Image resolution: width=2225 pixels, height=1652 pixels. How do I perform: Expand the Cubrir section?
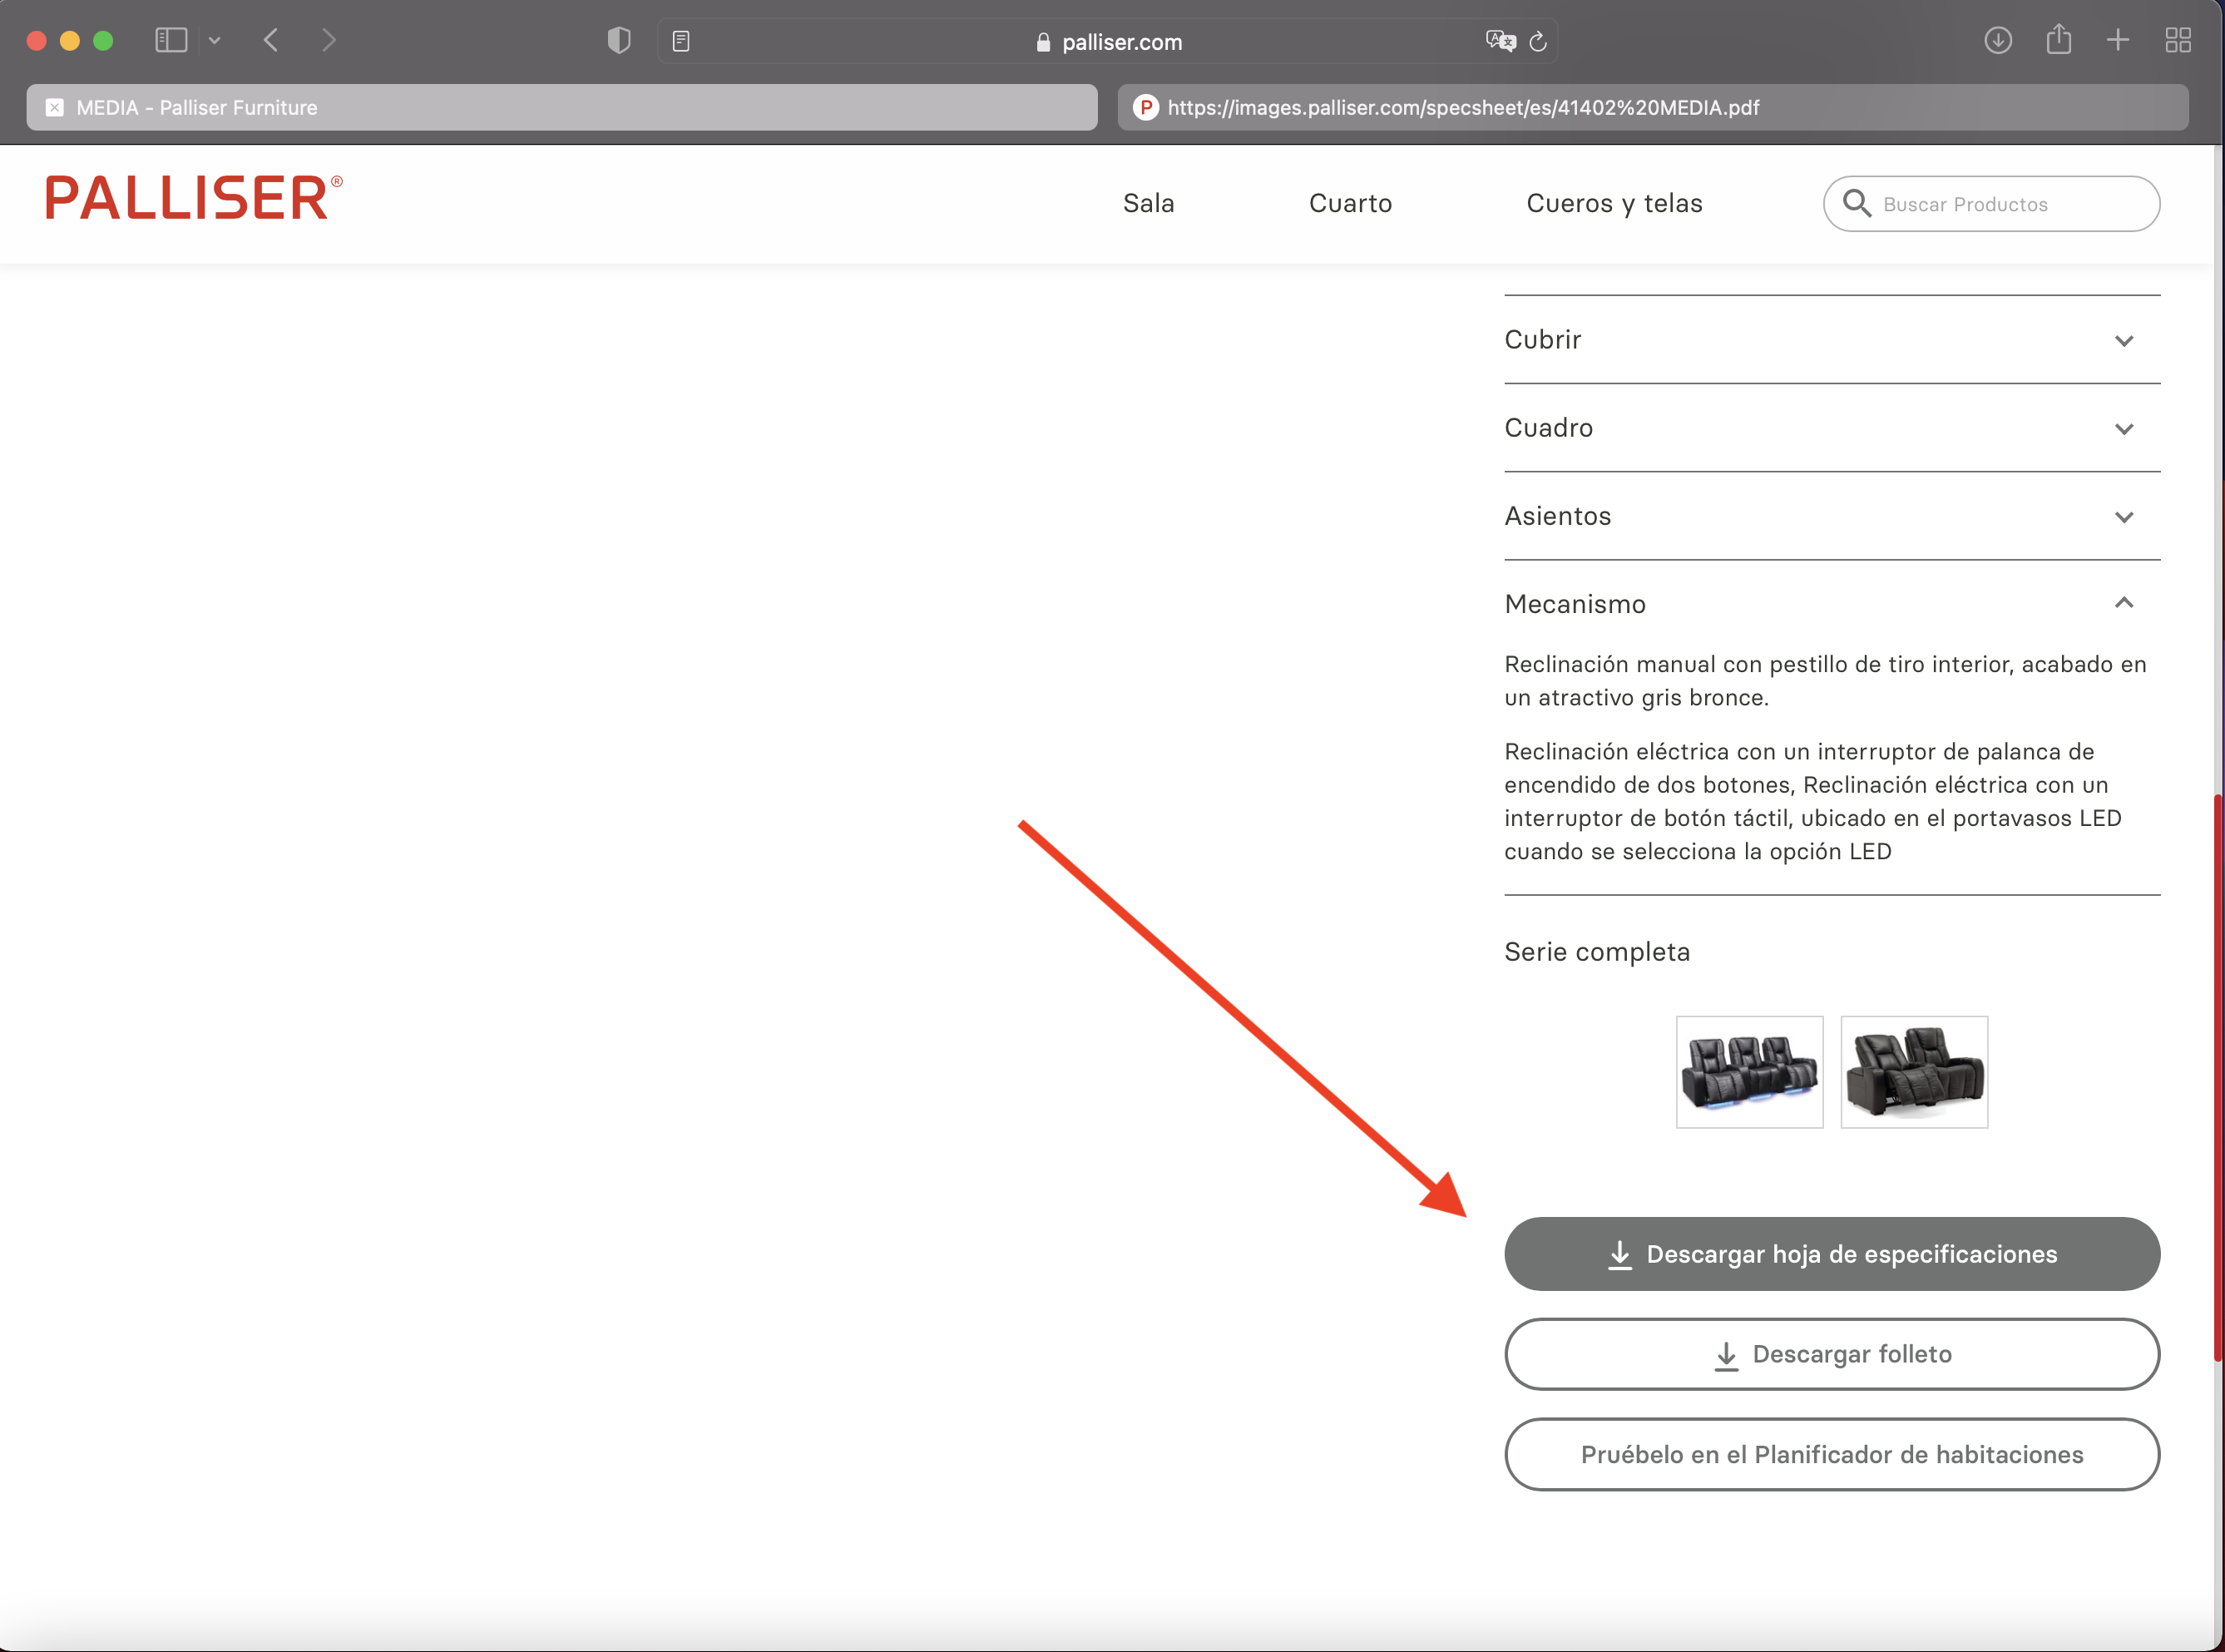(1832, 340)
